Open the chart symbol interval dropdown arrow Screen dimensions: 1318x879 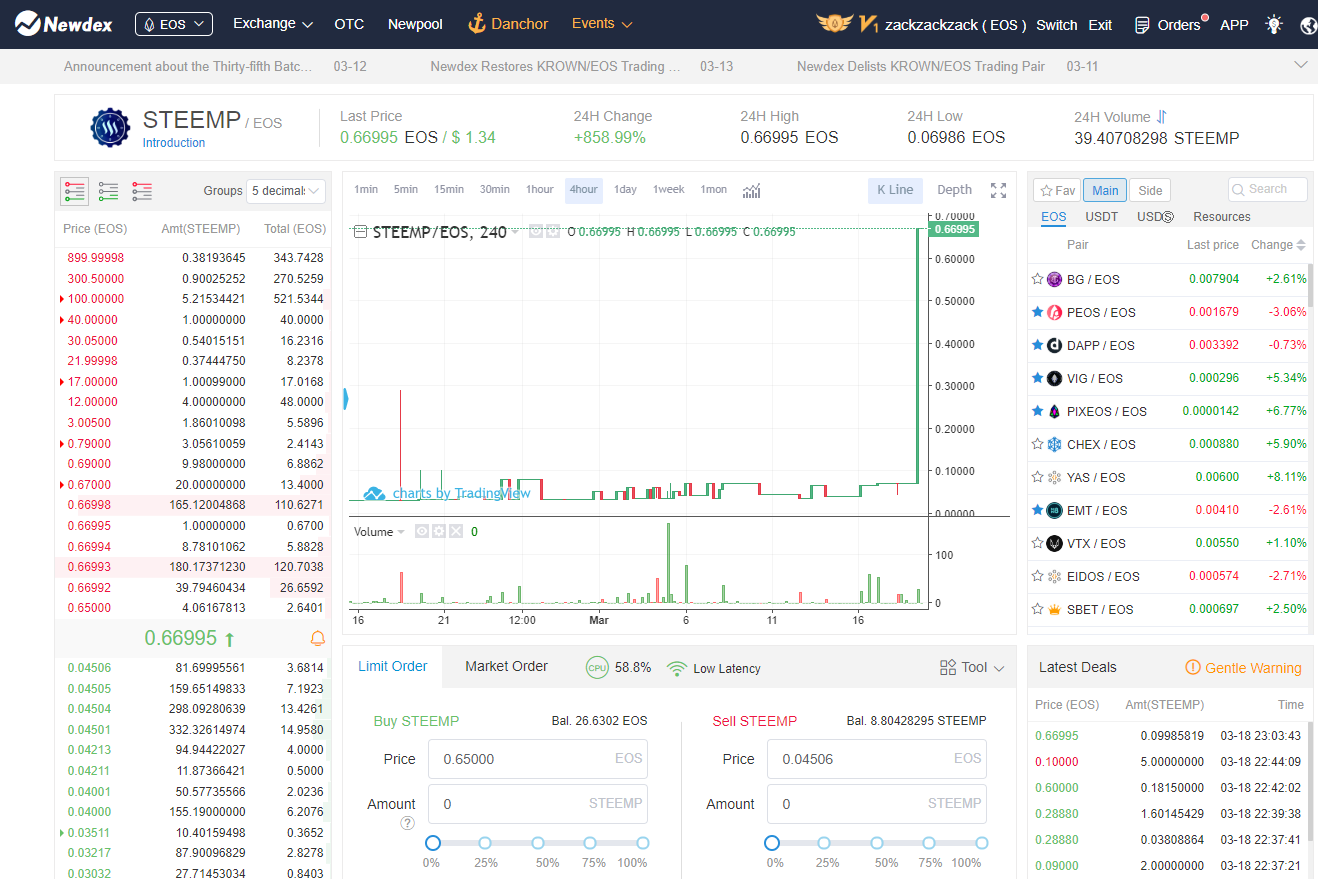click(x=515, y=232)
